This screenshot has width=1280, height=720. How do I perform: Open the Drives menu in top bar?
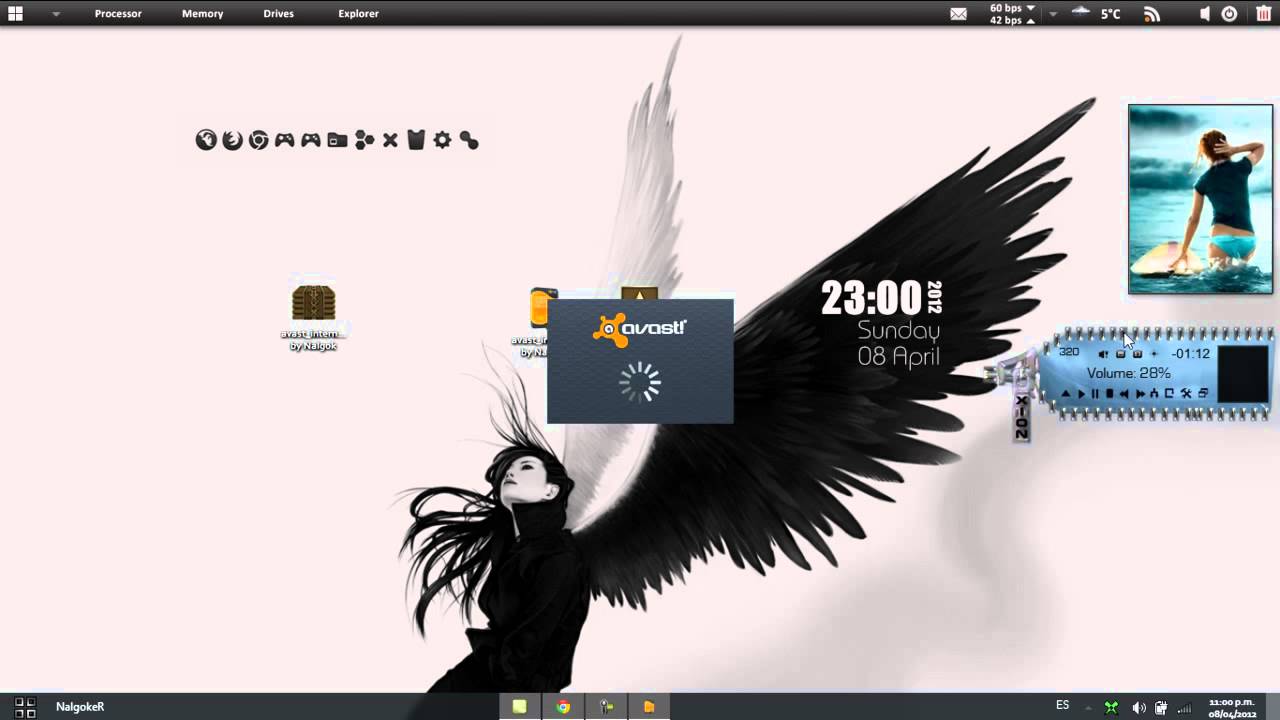tap(278, 14)
